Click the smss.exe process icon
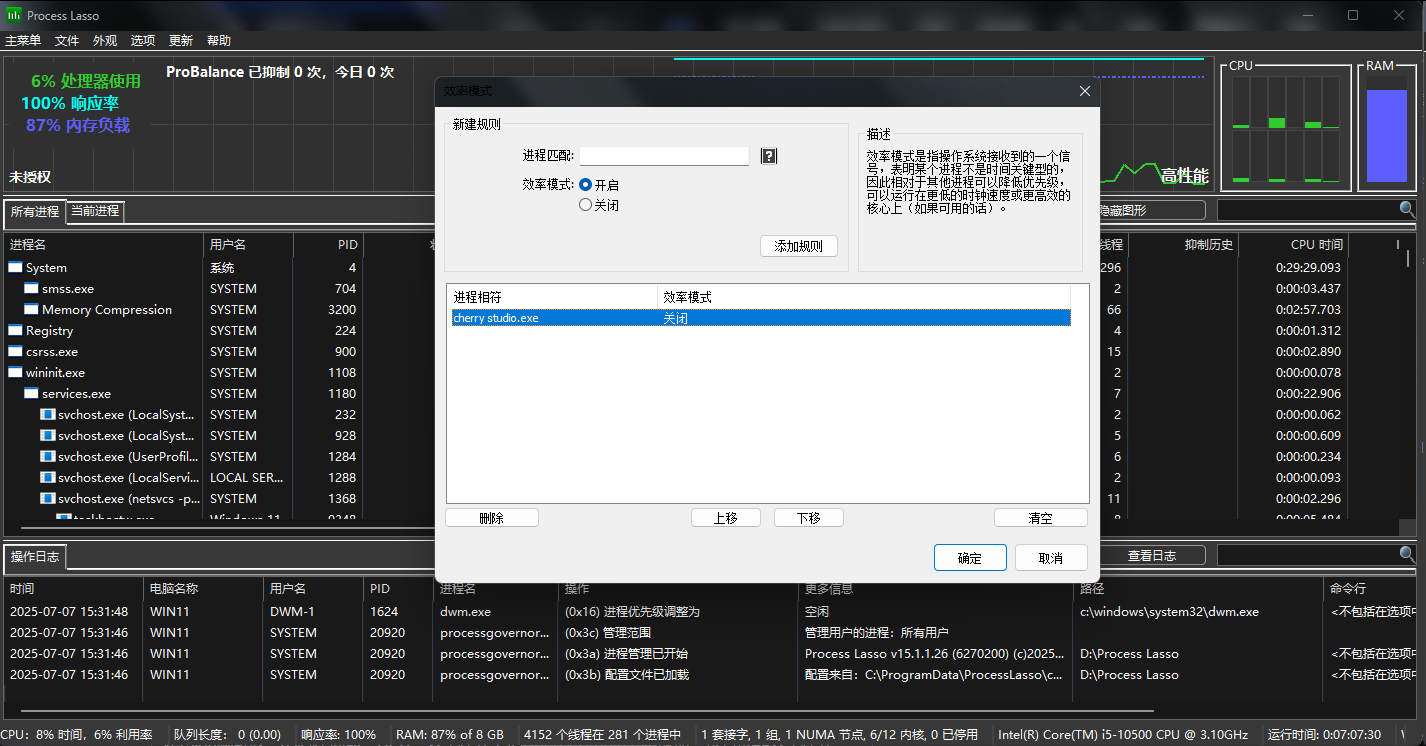 (x=31, y=289)
